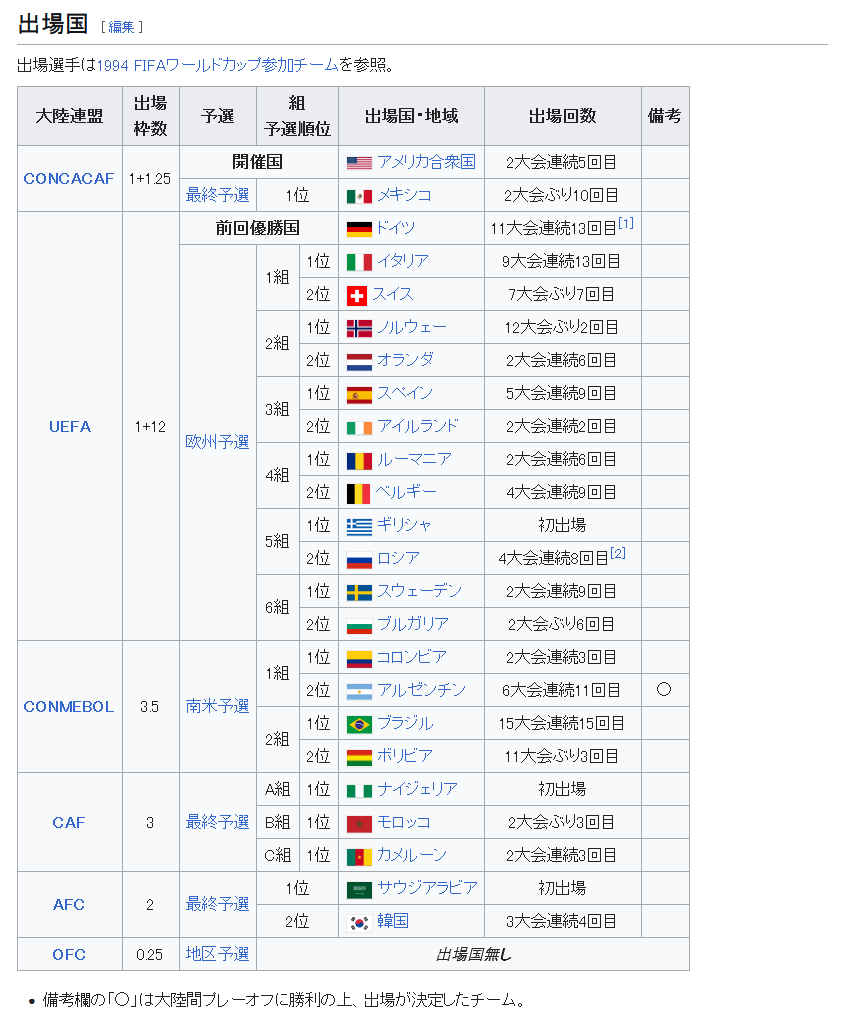
Task: Open 最終予選 link in AFC row
Action: click(x=217, y=904)
